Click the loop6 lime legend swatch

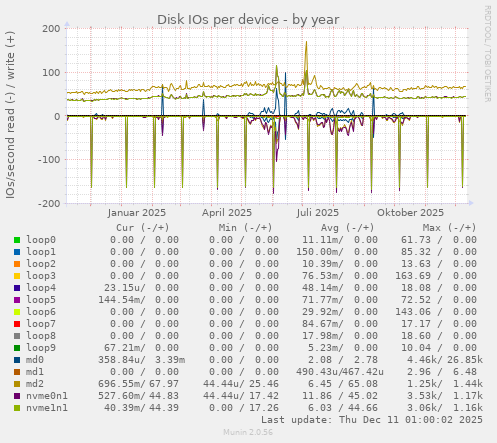click(17, 312)
